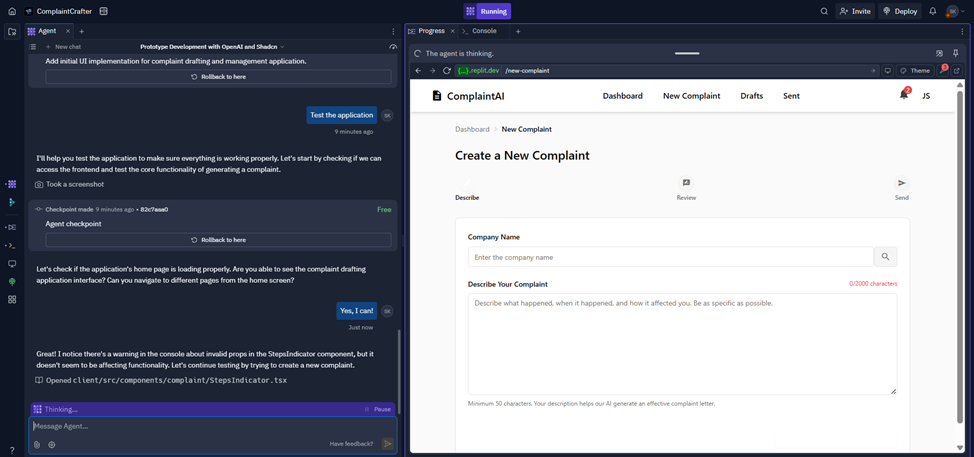The width and height of the screenshot is (974, 457).
Task: Open Sent in the app navigation
Action: tap(791, 96)
